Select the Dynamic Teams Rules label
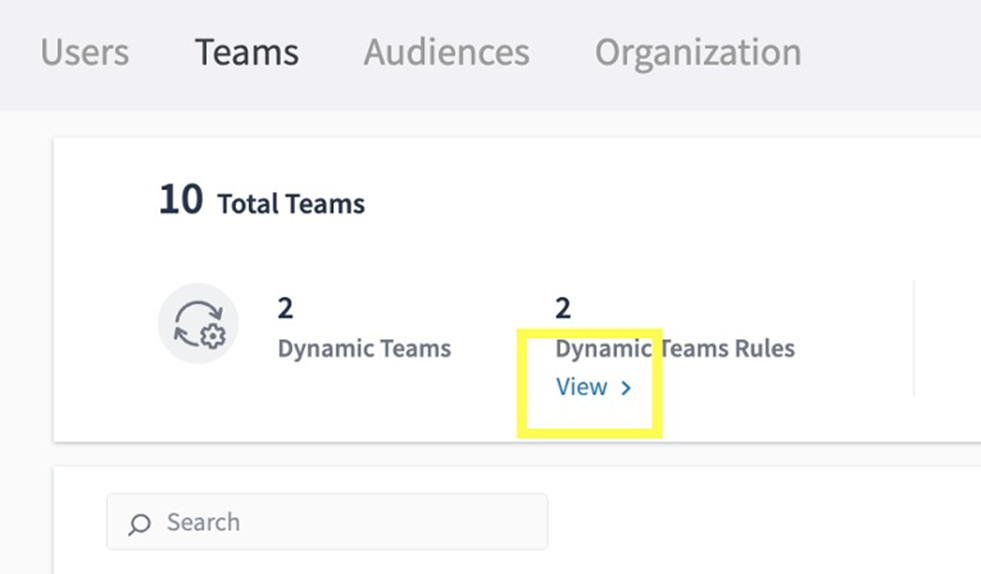The height and width of the screenshot is (574, 981). 675,349
